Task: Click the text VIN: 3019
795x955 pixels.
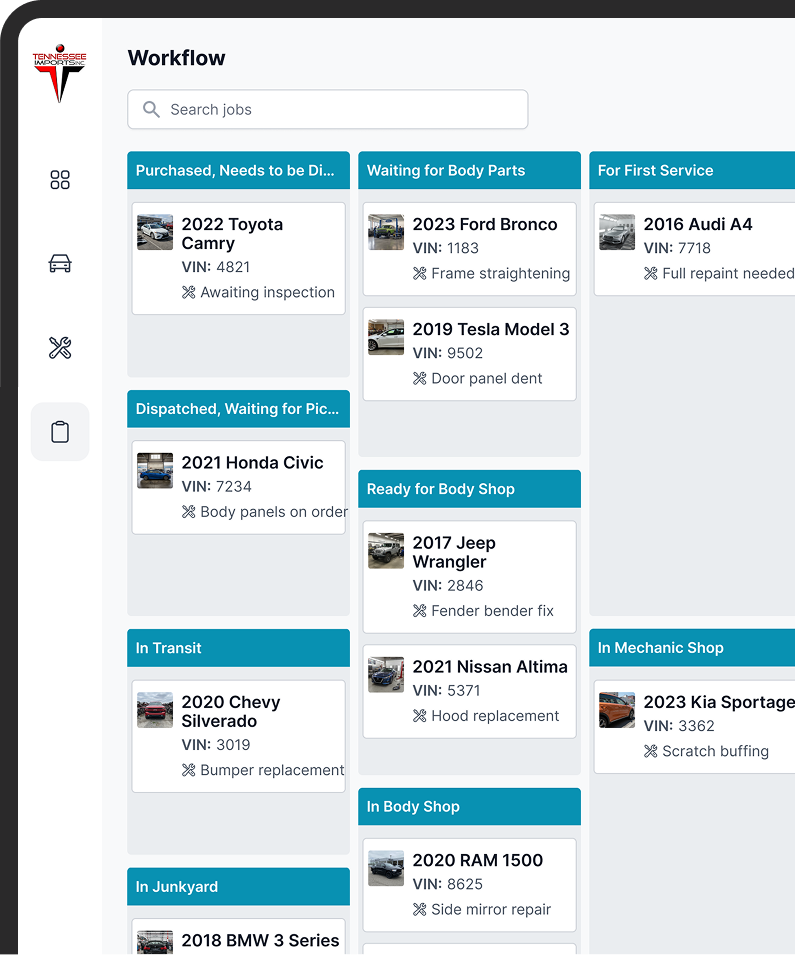Action: coord(216,745)
